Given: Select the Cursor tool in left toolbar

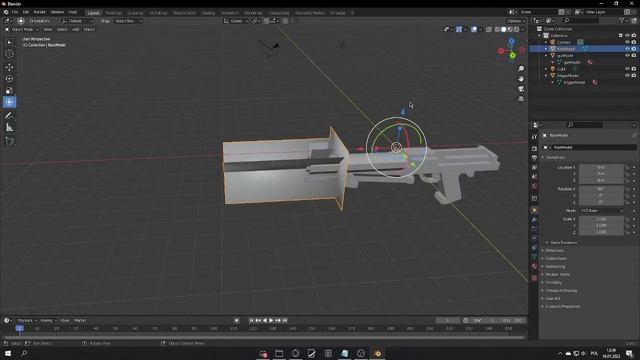Looking at the screenshot, I should pyautogui.click(x=9, y=54).
